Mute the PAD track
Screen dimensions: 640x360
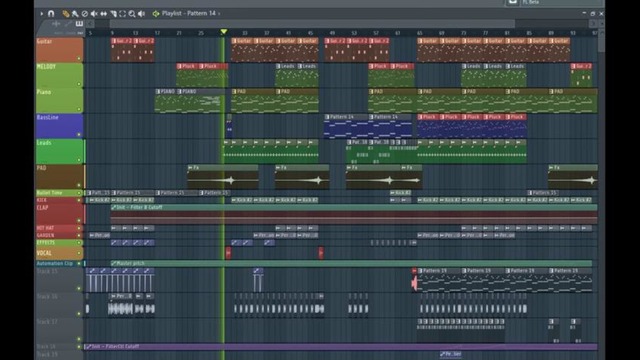79,185
